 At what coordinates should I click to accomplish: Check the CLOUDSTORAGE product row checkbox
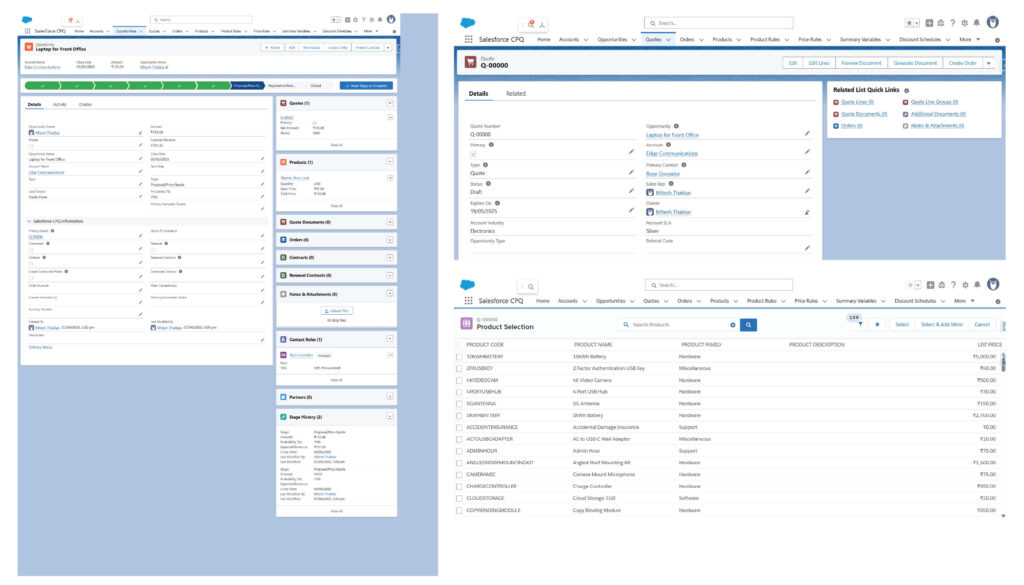[x=459, y=499]
